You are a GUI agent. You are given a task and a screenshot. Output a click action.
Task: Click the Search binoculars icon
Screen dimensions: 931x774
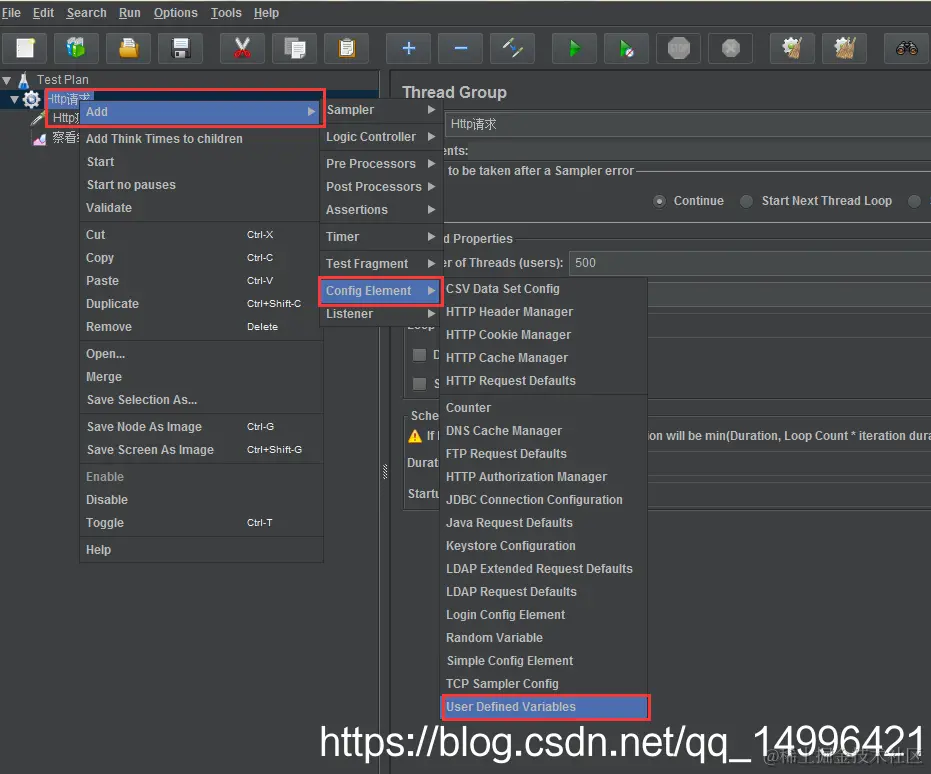pos(907,48)
